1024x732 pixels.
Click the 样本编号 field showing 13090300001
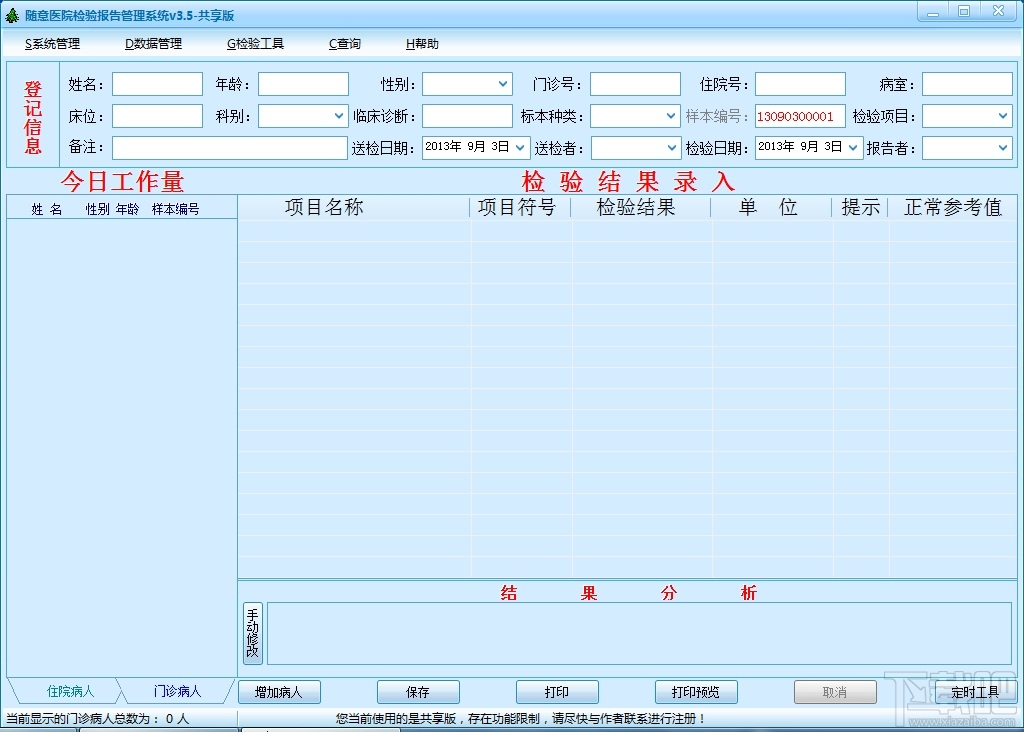(x=801, y=116)
